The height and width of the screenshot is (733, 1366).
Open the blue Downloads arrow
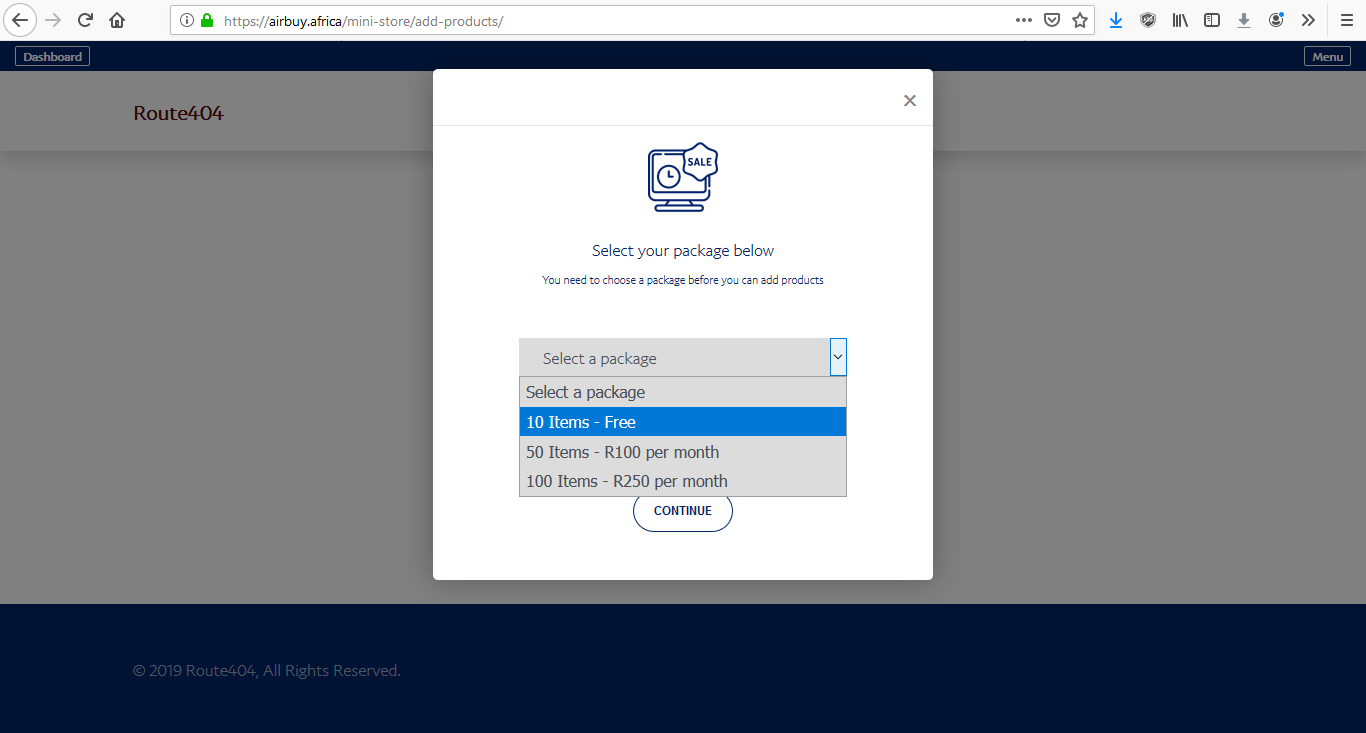pos(1116,20)
